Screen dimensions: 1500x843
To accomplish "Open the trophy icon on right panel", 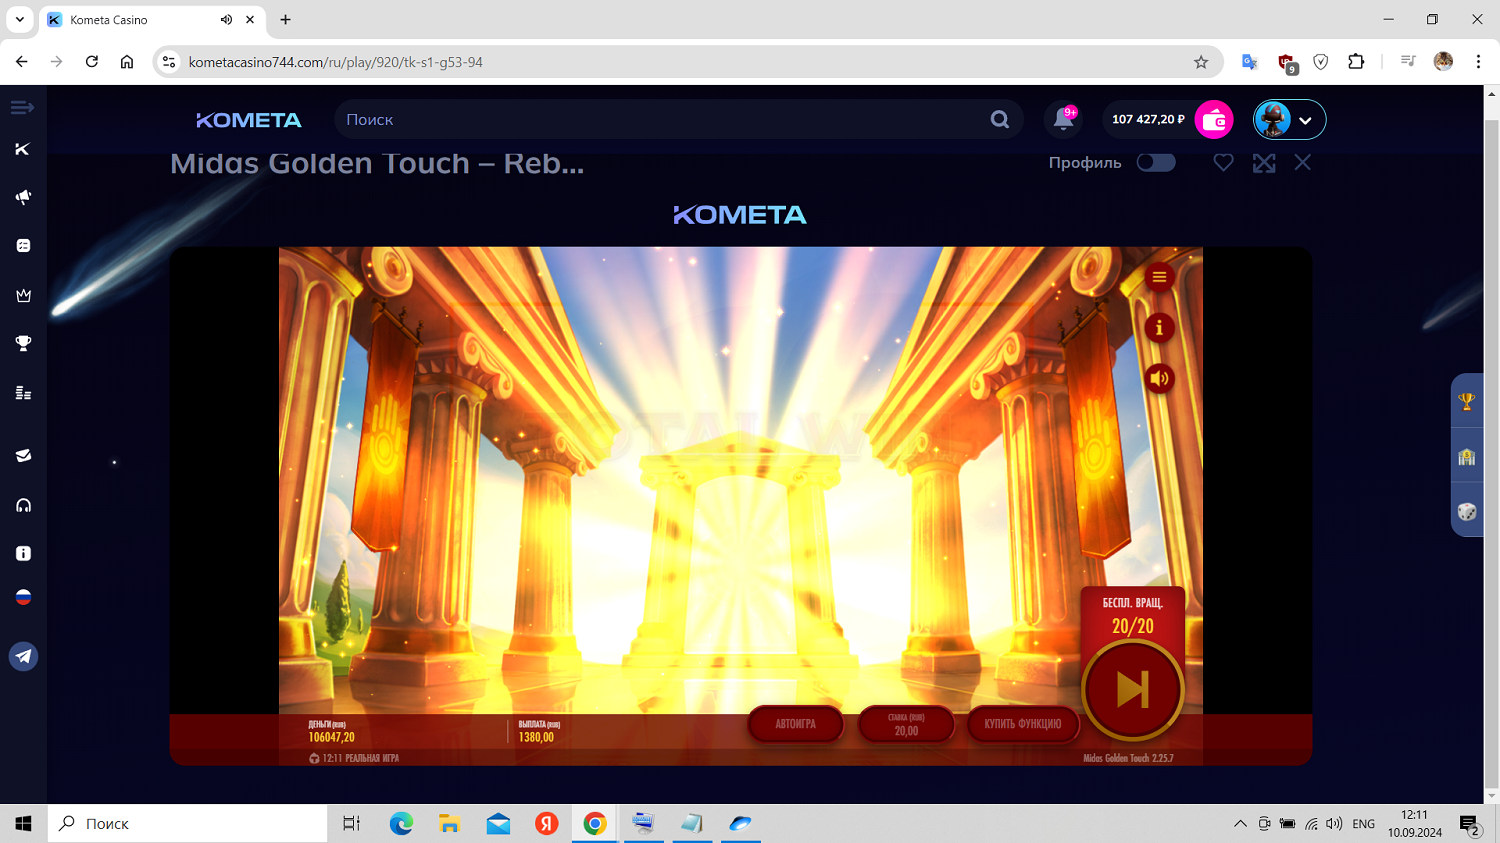I will [1467, 402].
